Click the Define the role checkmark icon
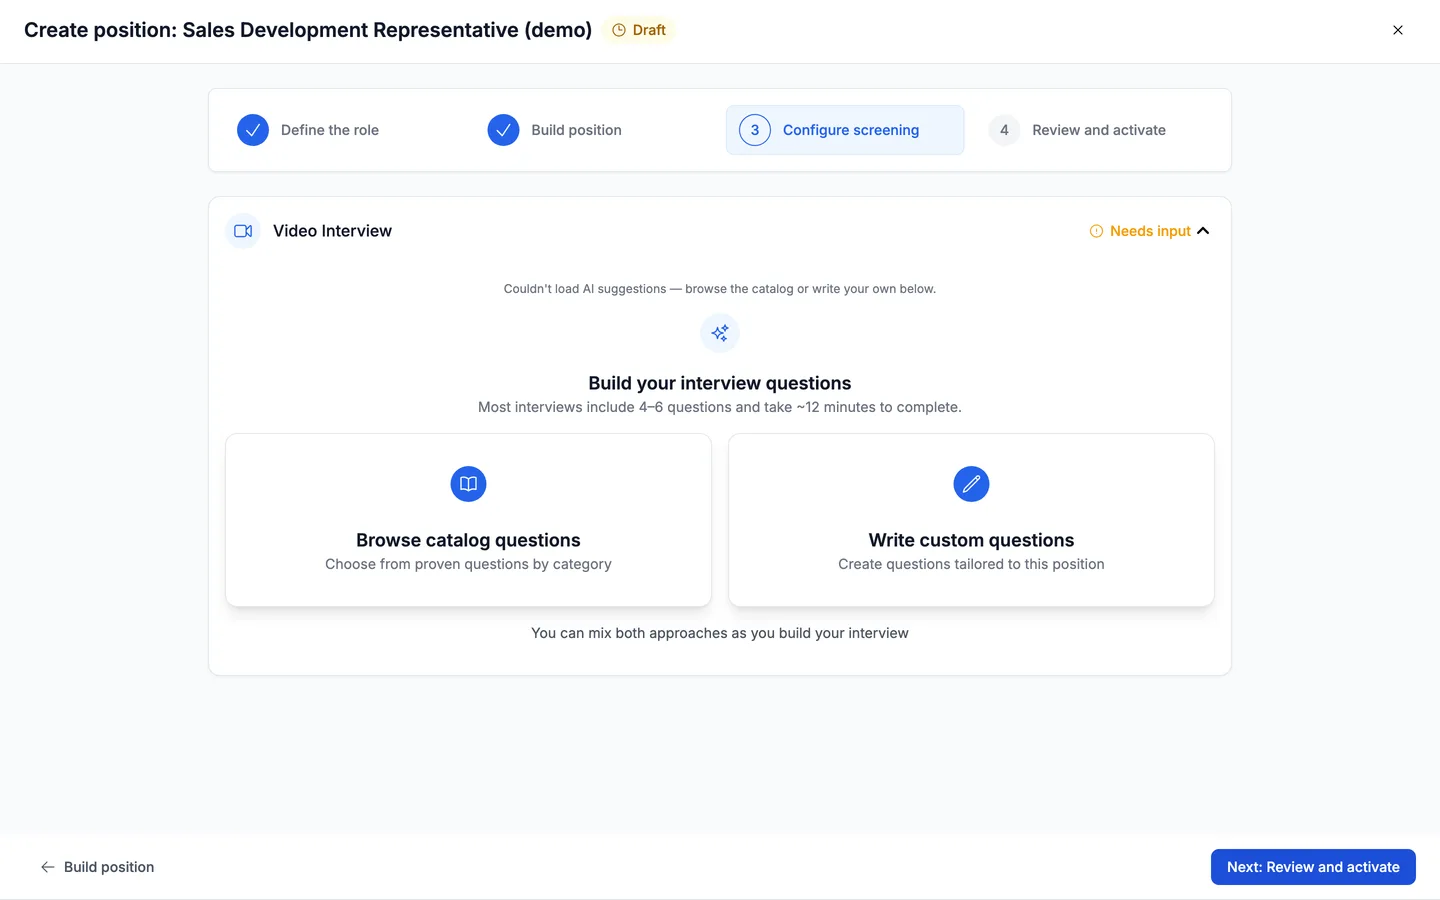Screen dimensions: 1440x900 click(x=253, y=130)
